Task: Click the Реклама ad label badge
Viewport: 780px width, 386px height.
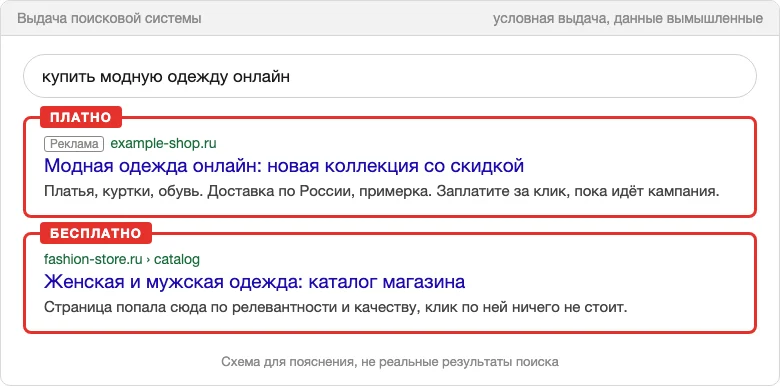Action: pos(74,144)
